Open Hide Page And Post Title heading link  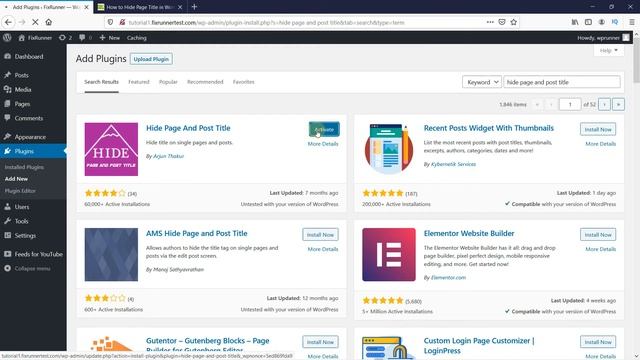click(x=188, y=128)
